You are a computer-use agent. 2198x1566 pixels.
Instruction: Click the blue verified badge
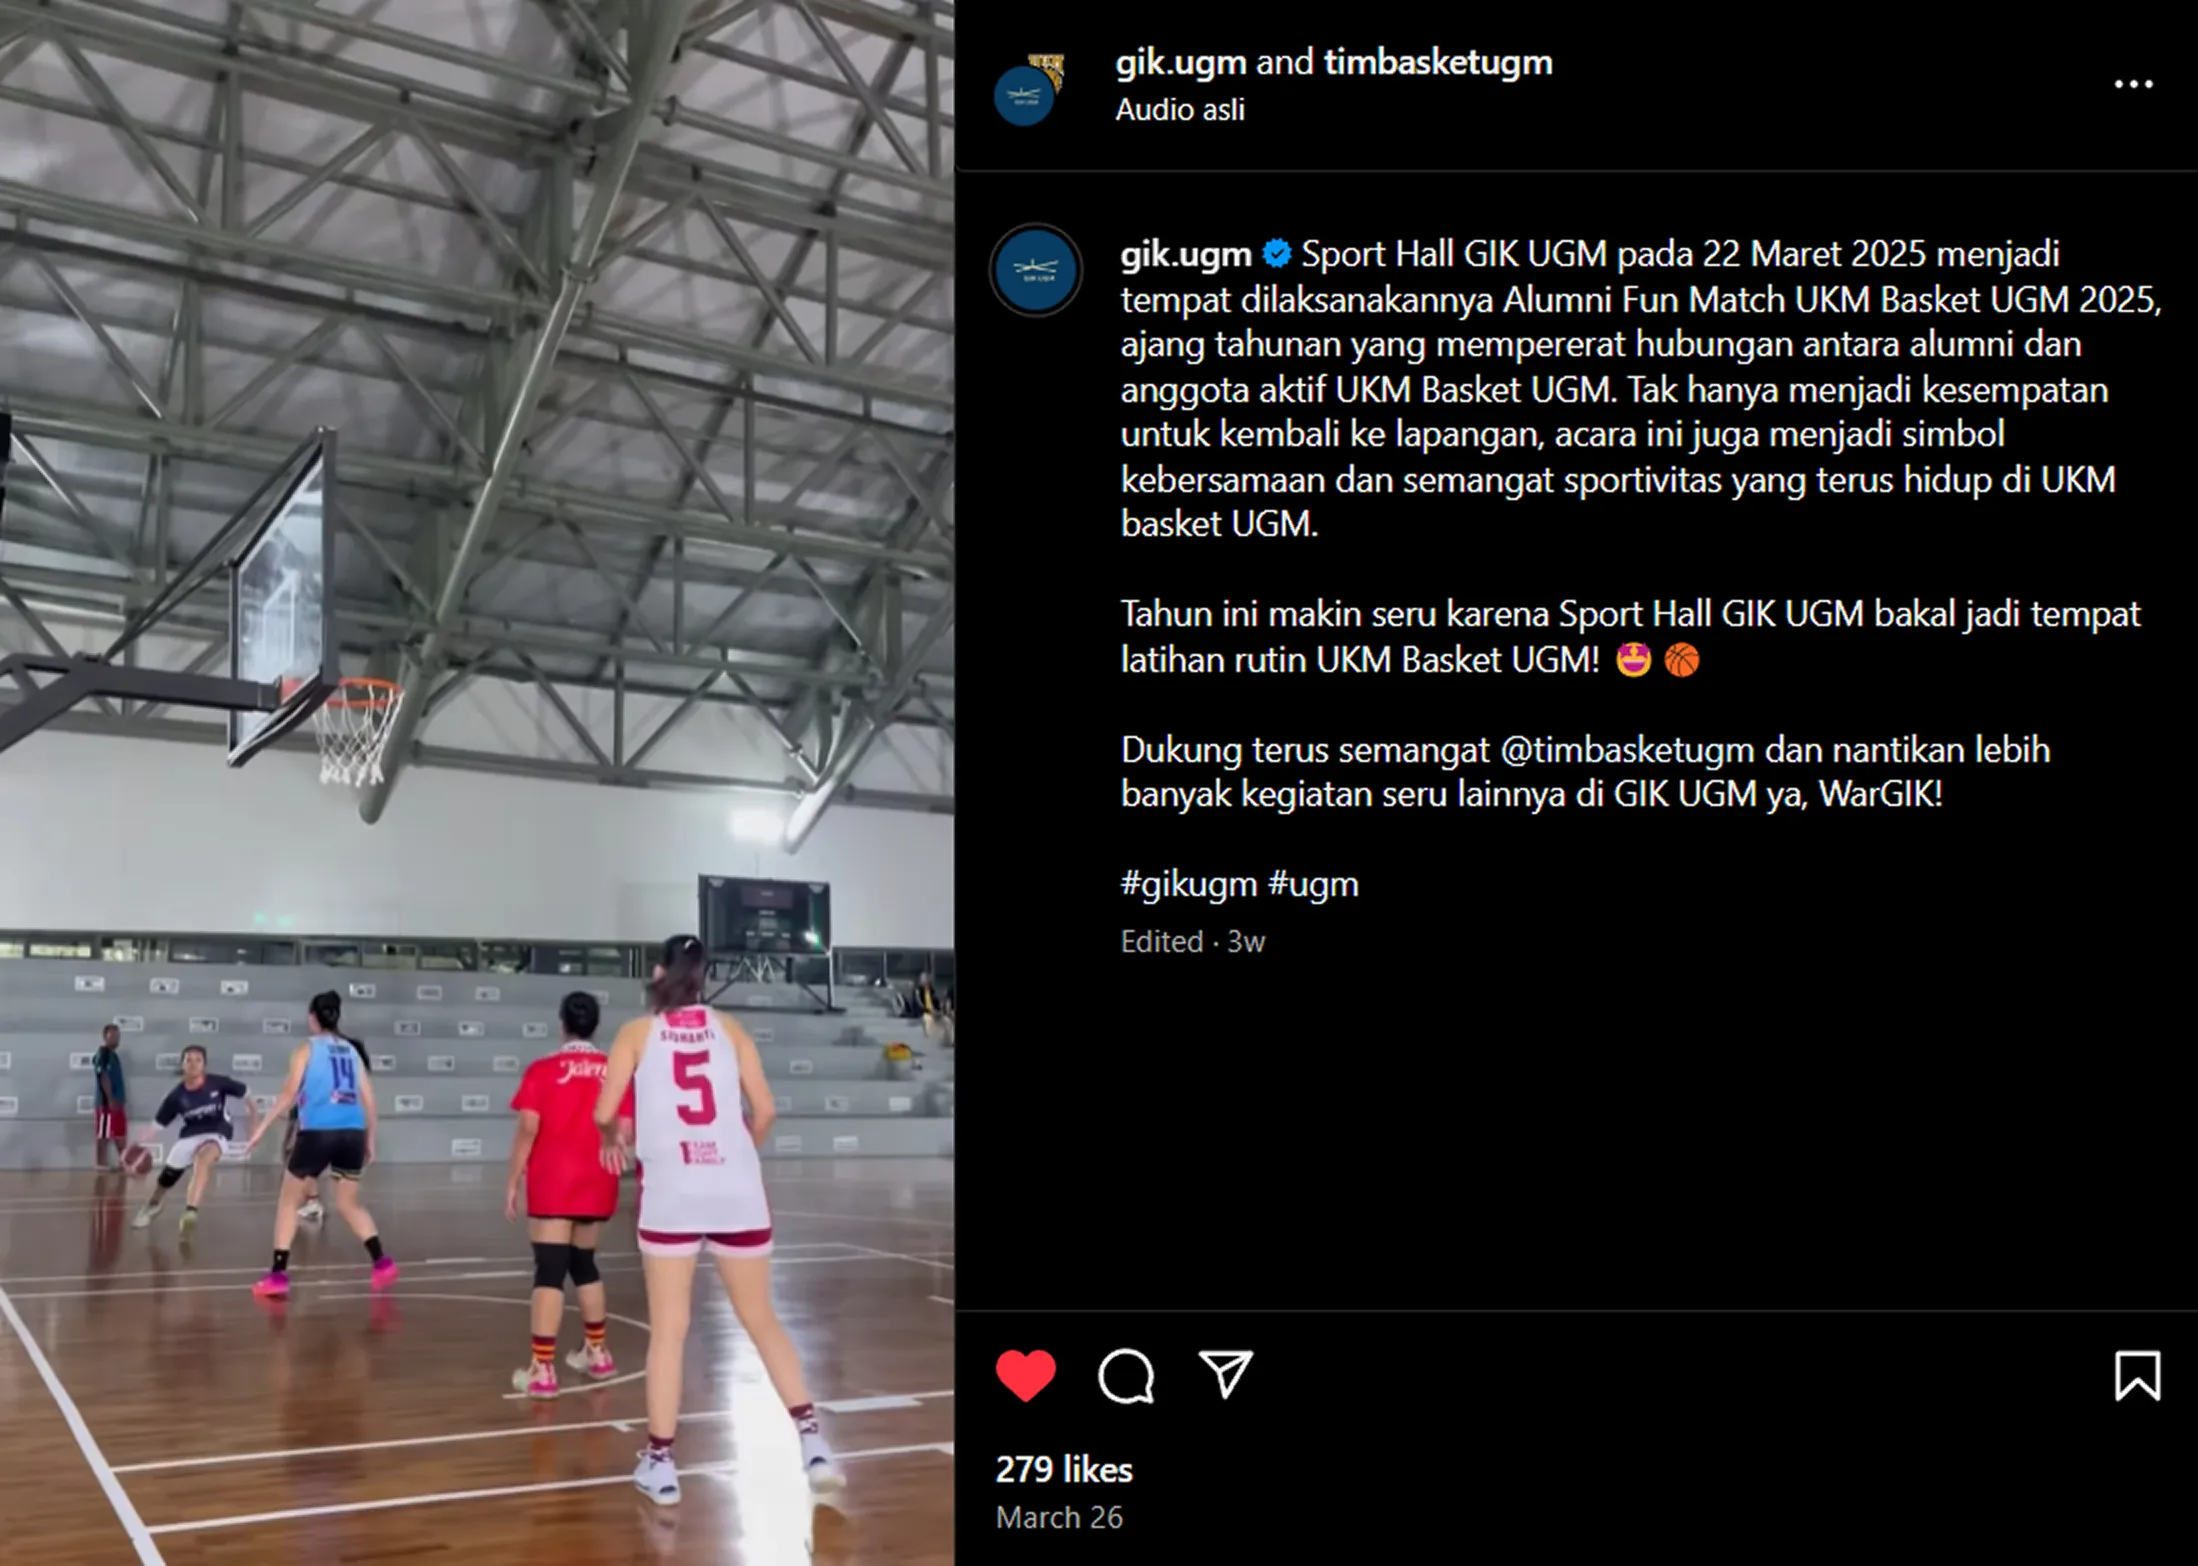click(x=1276, y=254)
